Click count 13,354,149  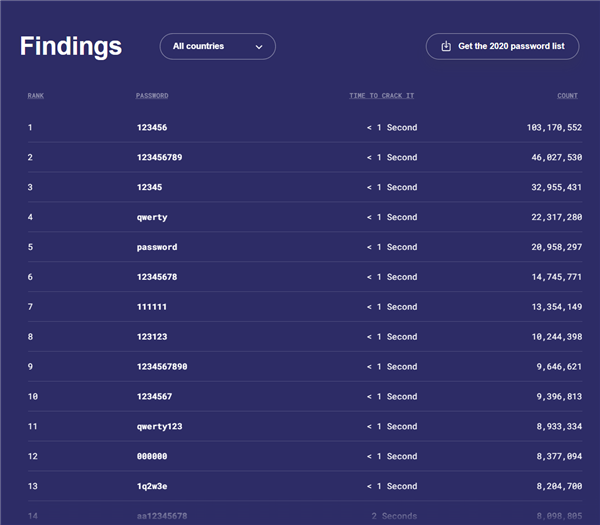pyautogui.click(x=557, y=307)
